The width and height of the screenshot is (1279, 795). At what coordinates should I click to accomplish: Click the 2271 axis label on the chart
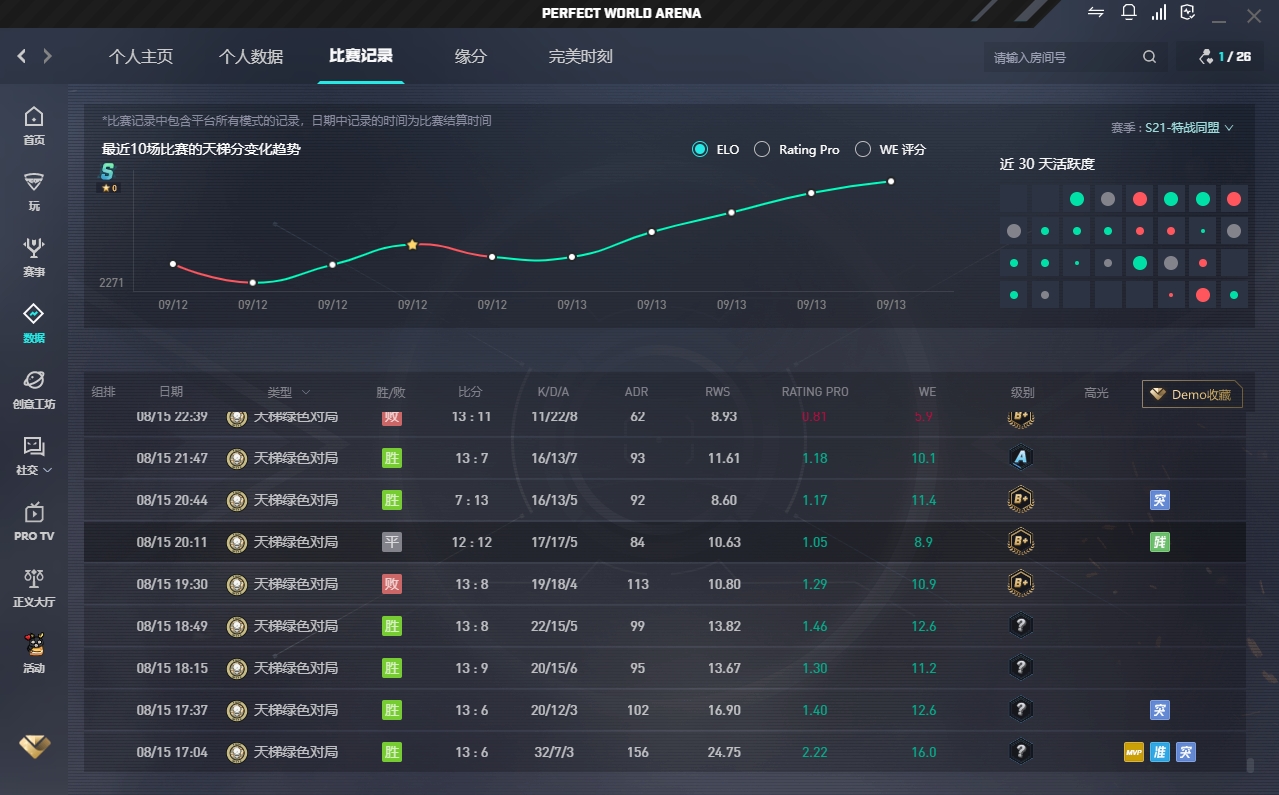[111, 283]
